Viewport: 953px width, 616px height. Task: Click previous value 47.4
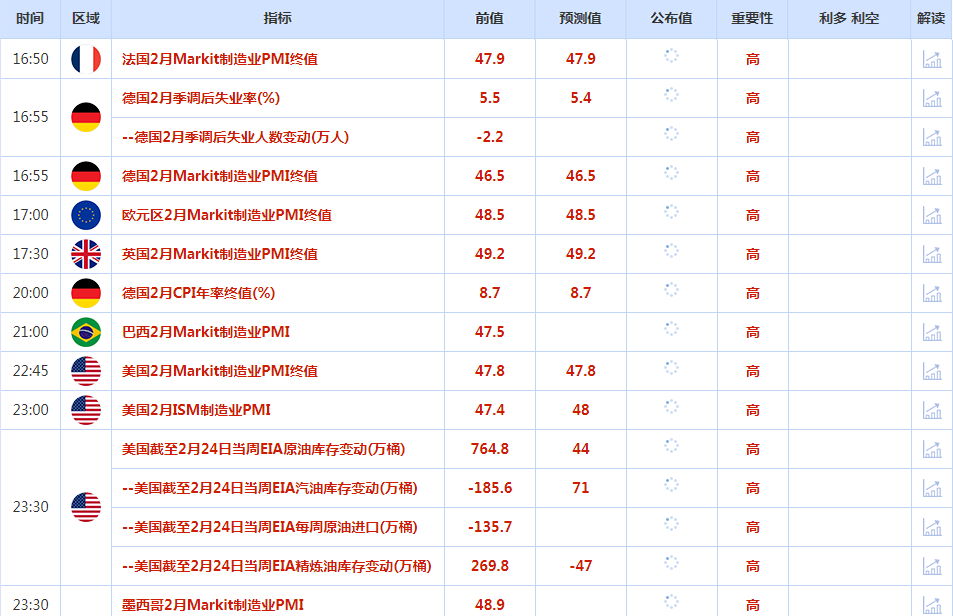coord(490,410)
